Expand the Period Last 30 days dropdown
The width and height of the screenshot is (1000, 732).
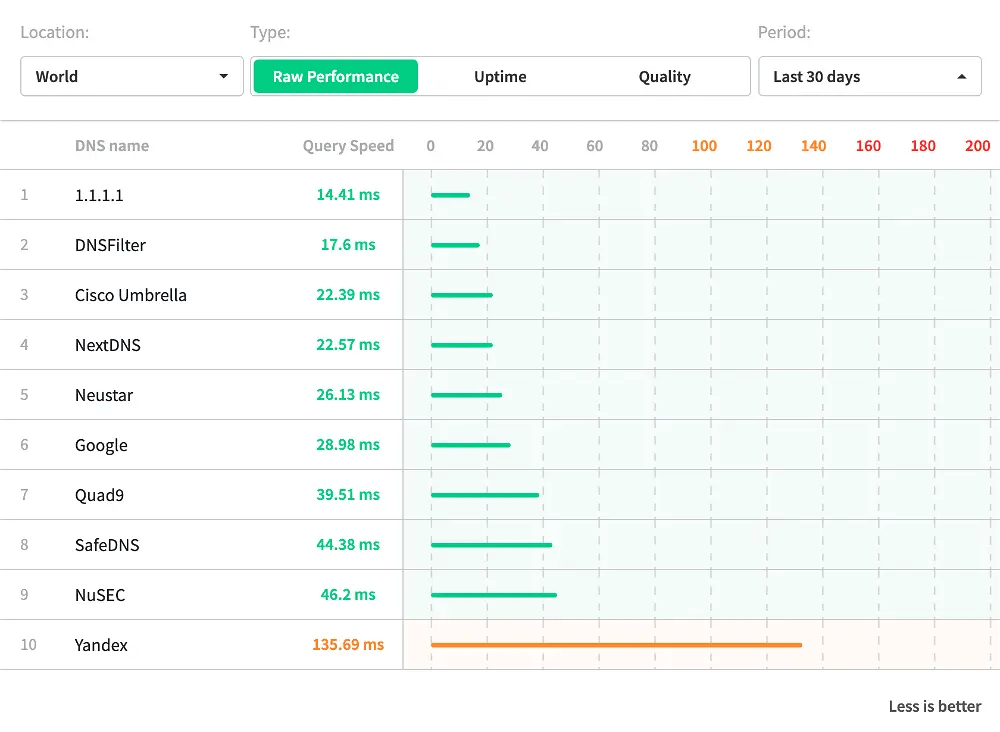pyautogui.click(x=869, y=77)
